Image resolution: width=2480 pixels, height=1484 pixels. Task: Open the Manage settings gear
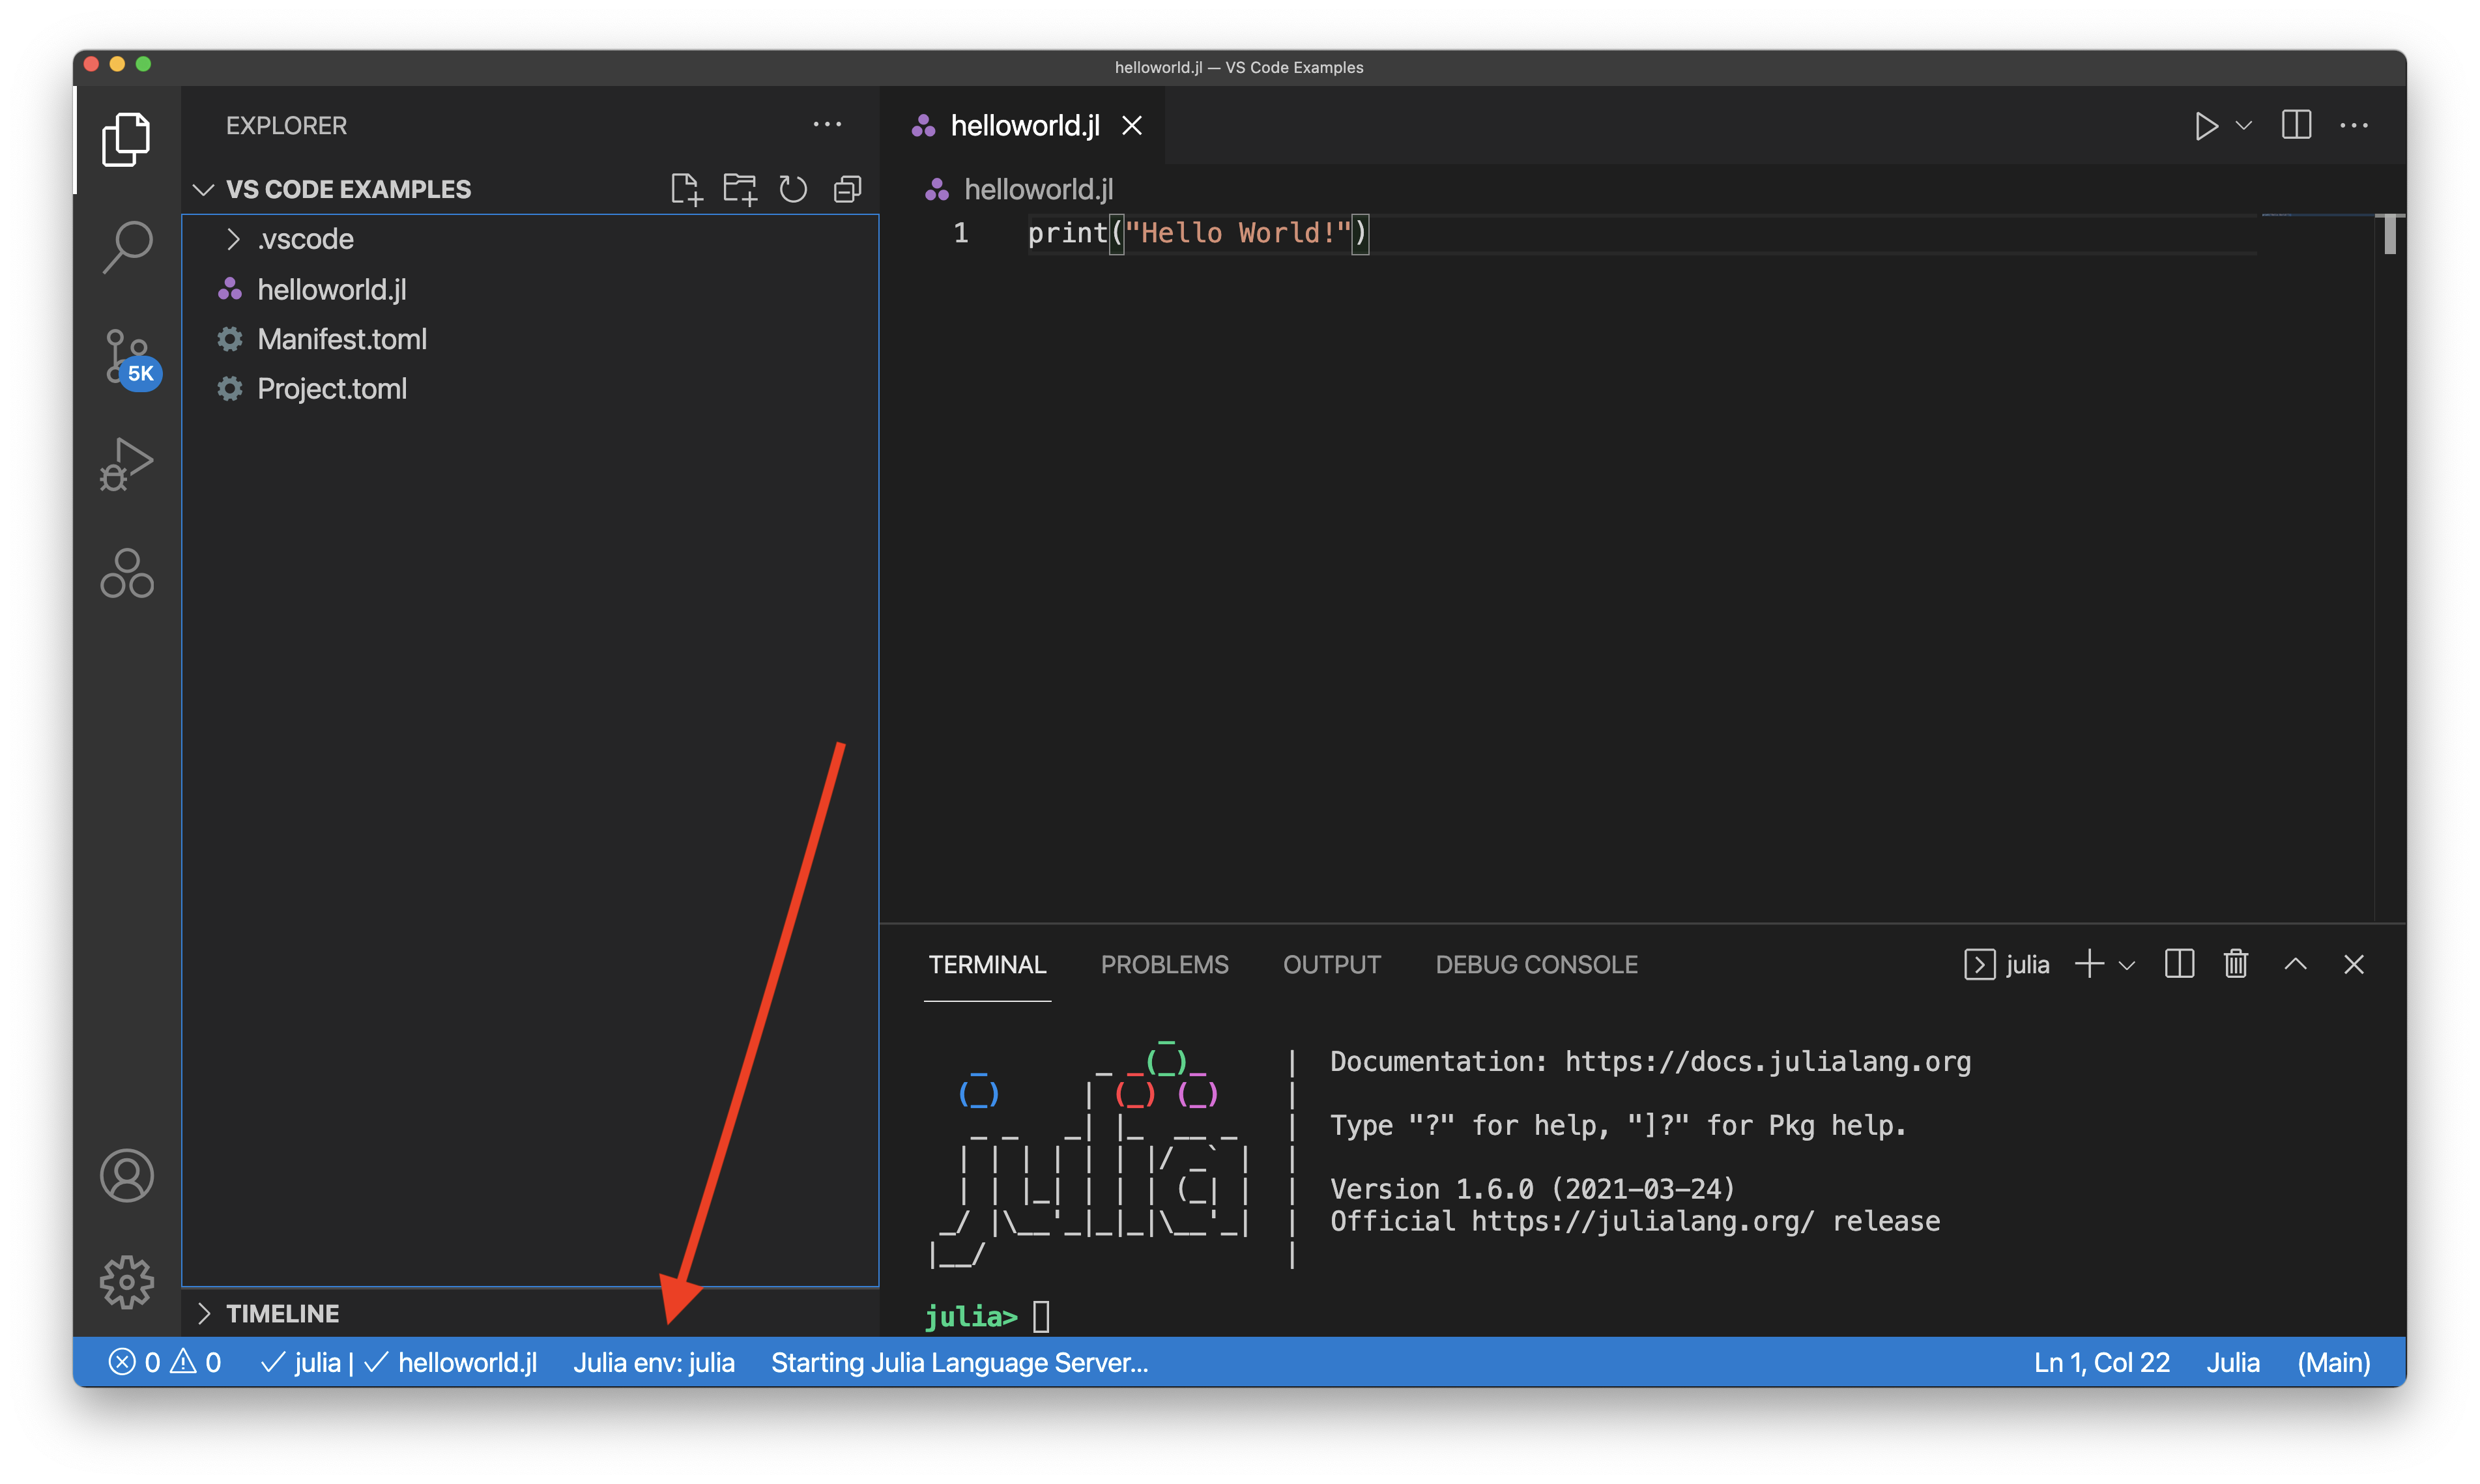click(126, 1282)
